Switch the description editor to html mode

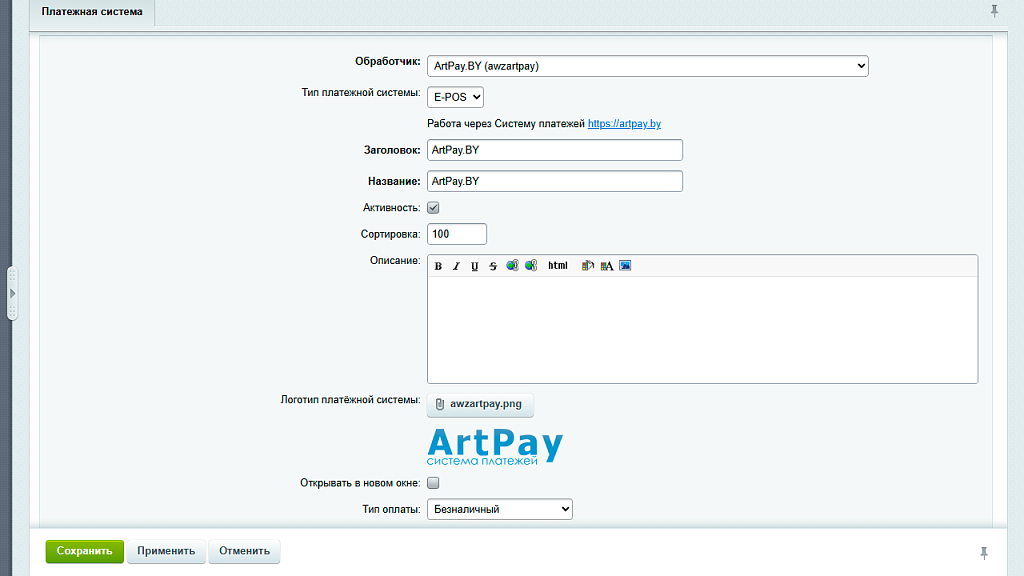click(x=558, y=265)
